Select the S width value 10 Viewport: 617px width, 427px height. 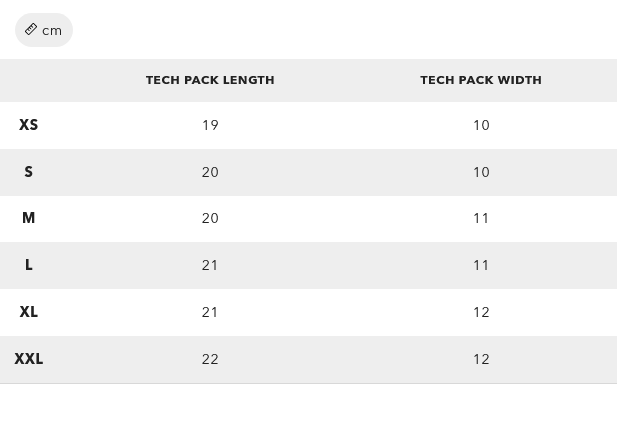click(x=481, y=172)
